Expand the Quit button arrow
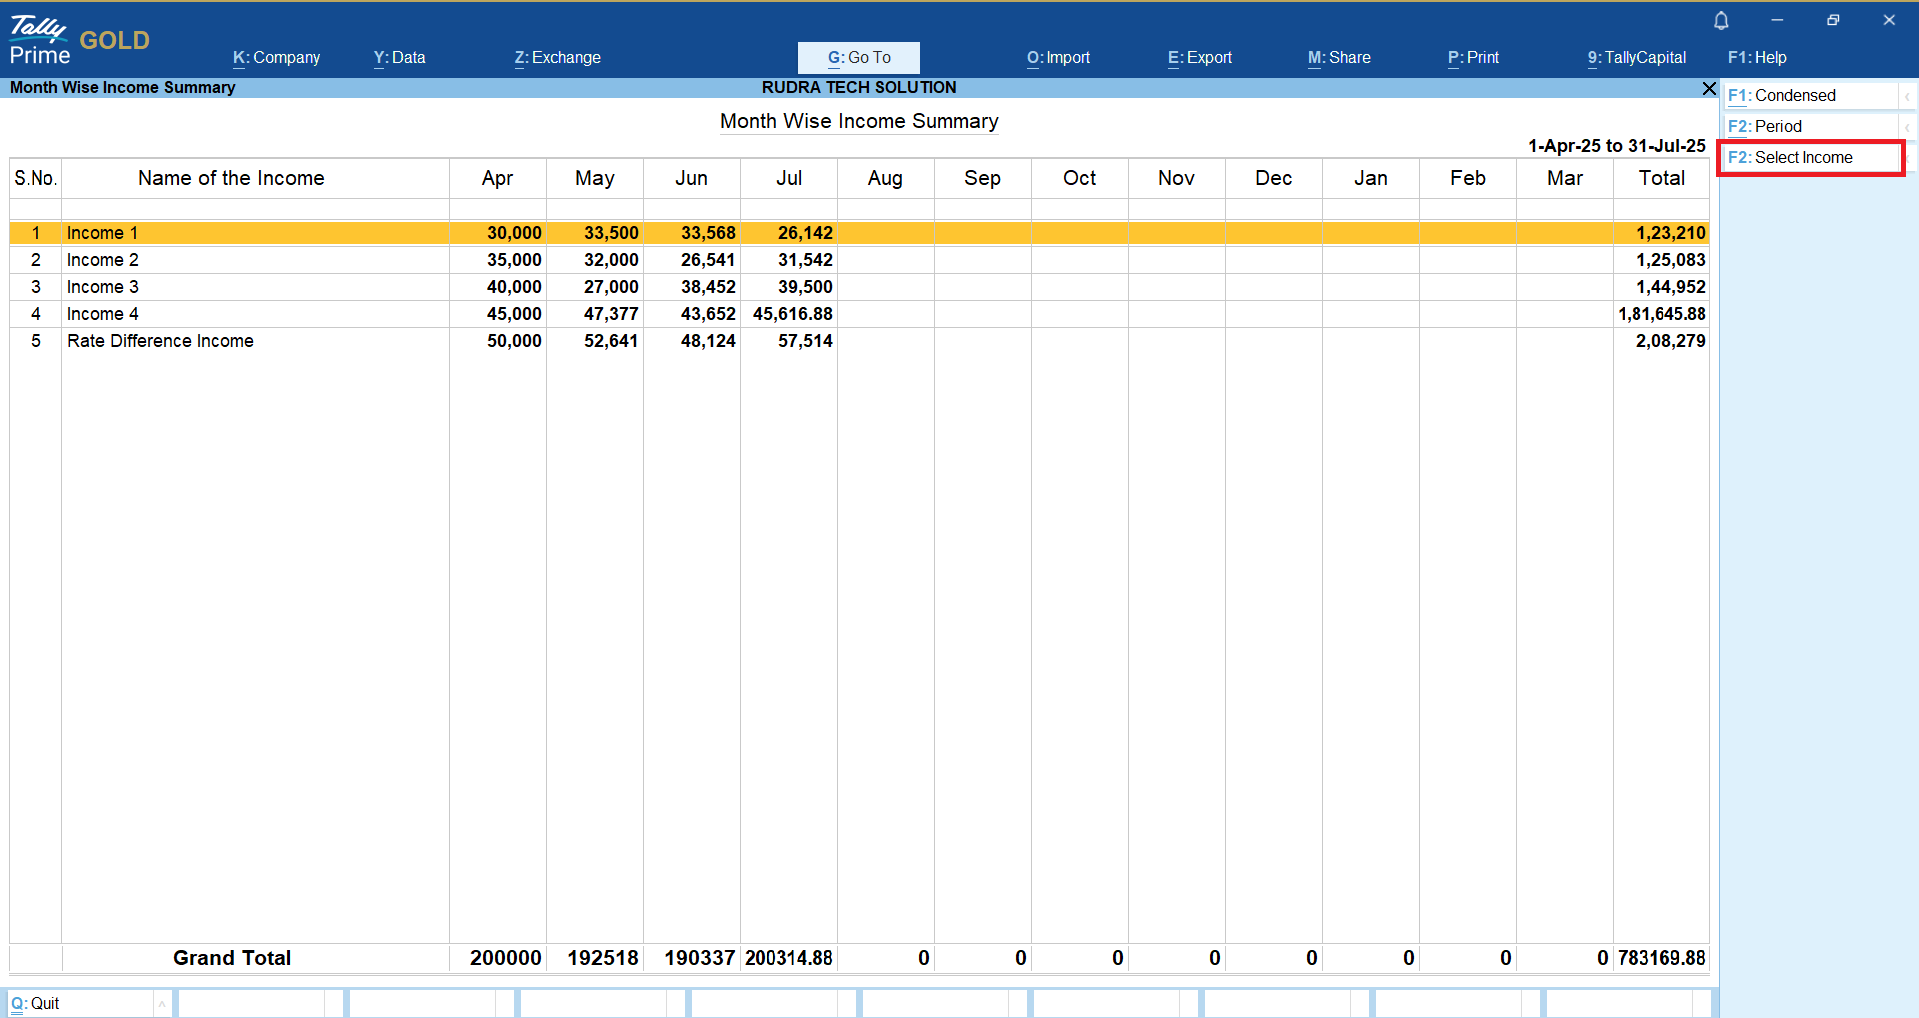 (x=162, y=1004)
